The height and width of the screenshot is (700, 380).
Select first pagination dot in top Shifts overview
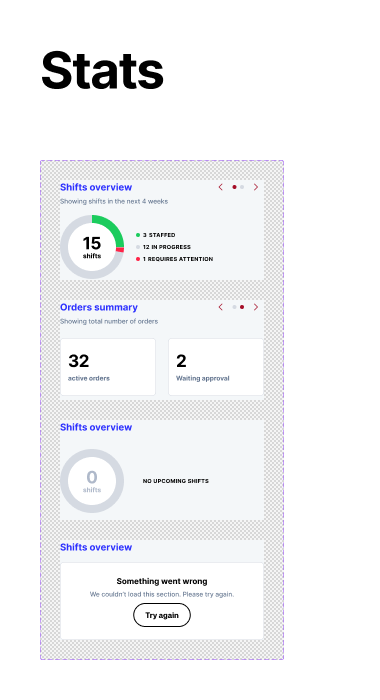point(234,187)
